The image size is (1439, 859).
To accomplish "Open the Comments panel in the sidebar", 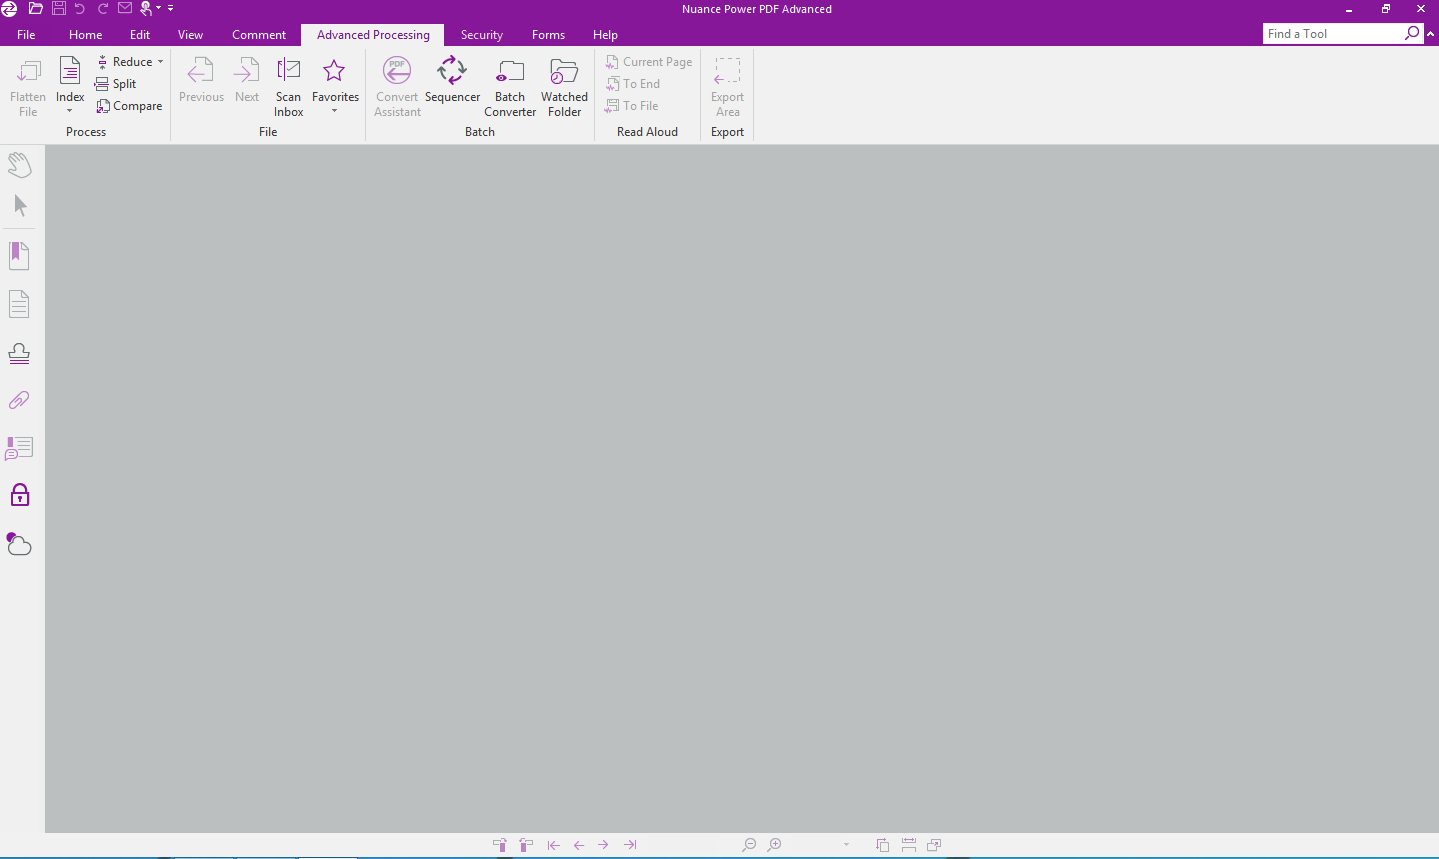I will pyautogui.click(x=19, y=448).
